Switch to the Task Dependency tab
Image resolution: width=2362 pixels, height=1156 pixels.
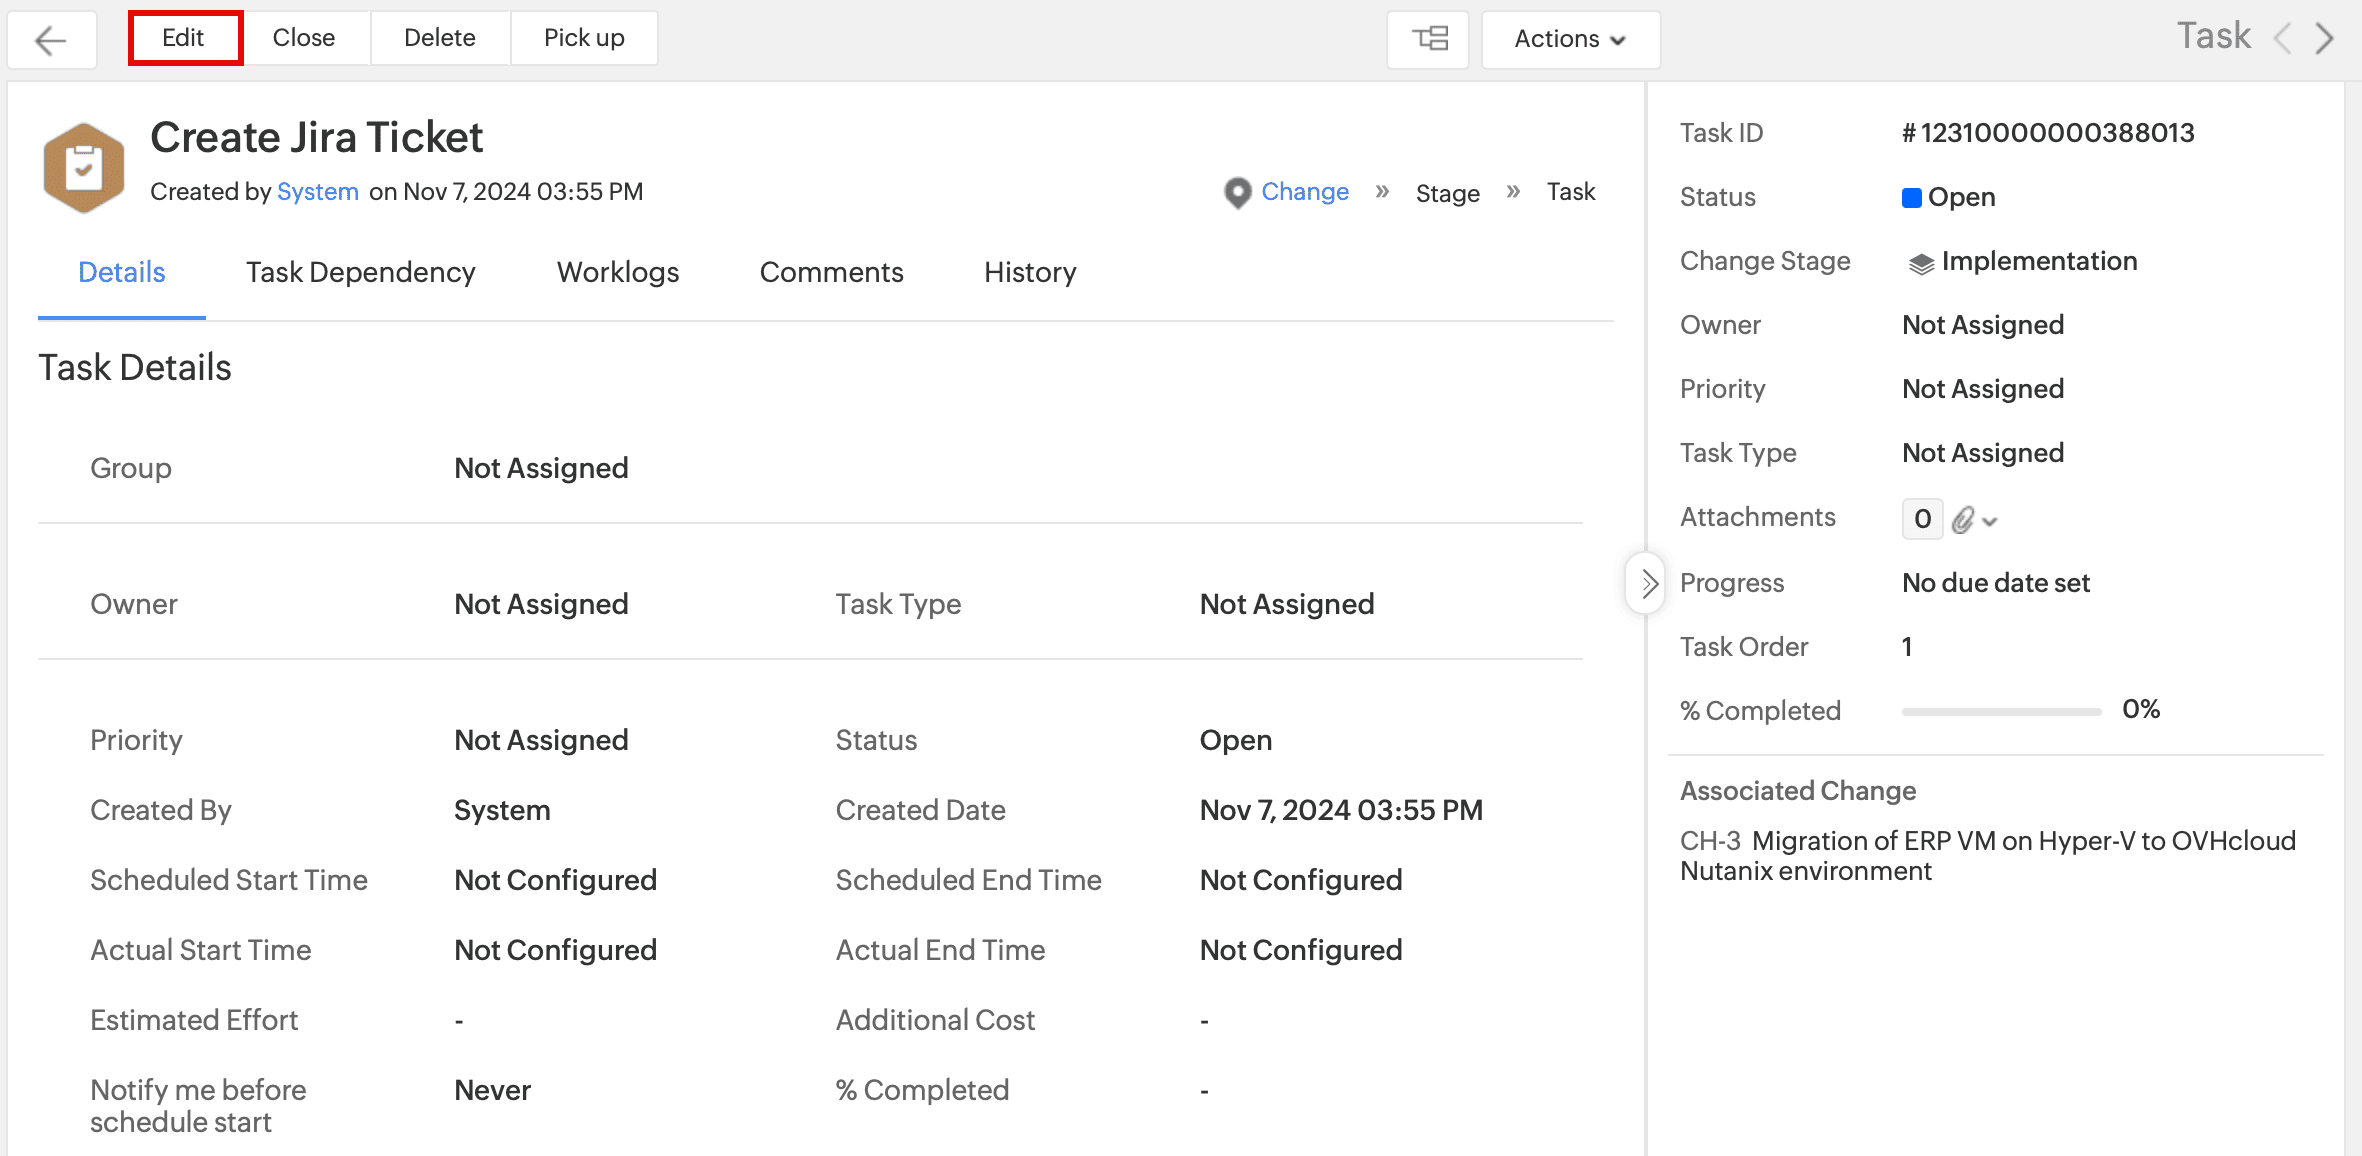coord(360,272)
